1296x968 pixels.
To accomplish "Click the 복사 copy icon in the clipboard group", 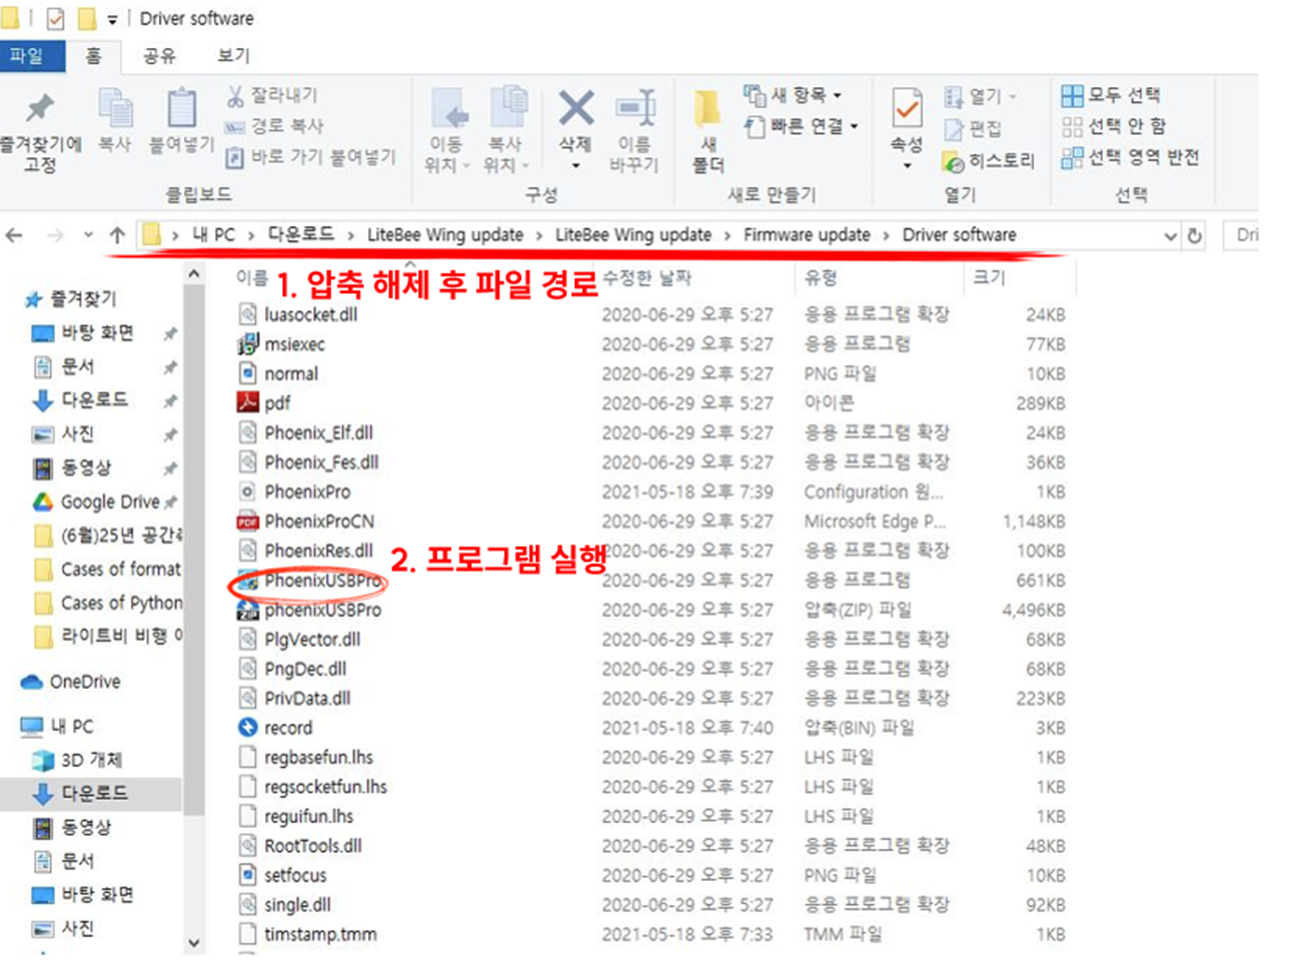I will click(x=115, y=120).
